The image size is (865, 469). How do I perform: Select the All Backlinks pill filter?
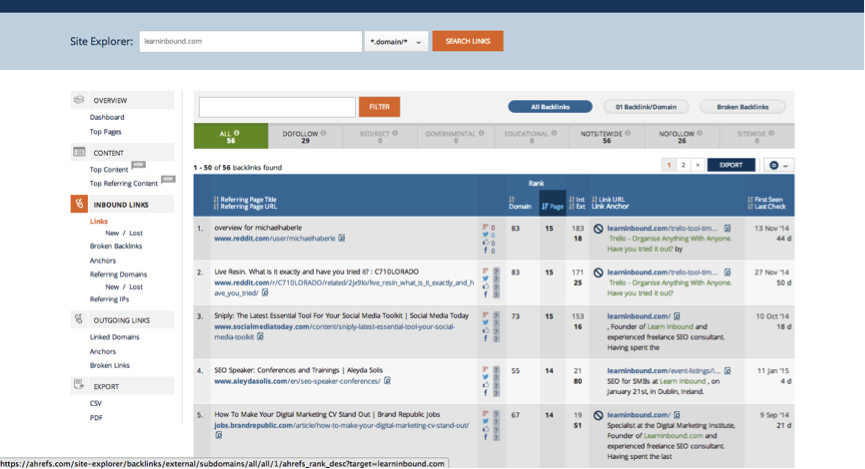[550, 106]
